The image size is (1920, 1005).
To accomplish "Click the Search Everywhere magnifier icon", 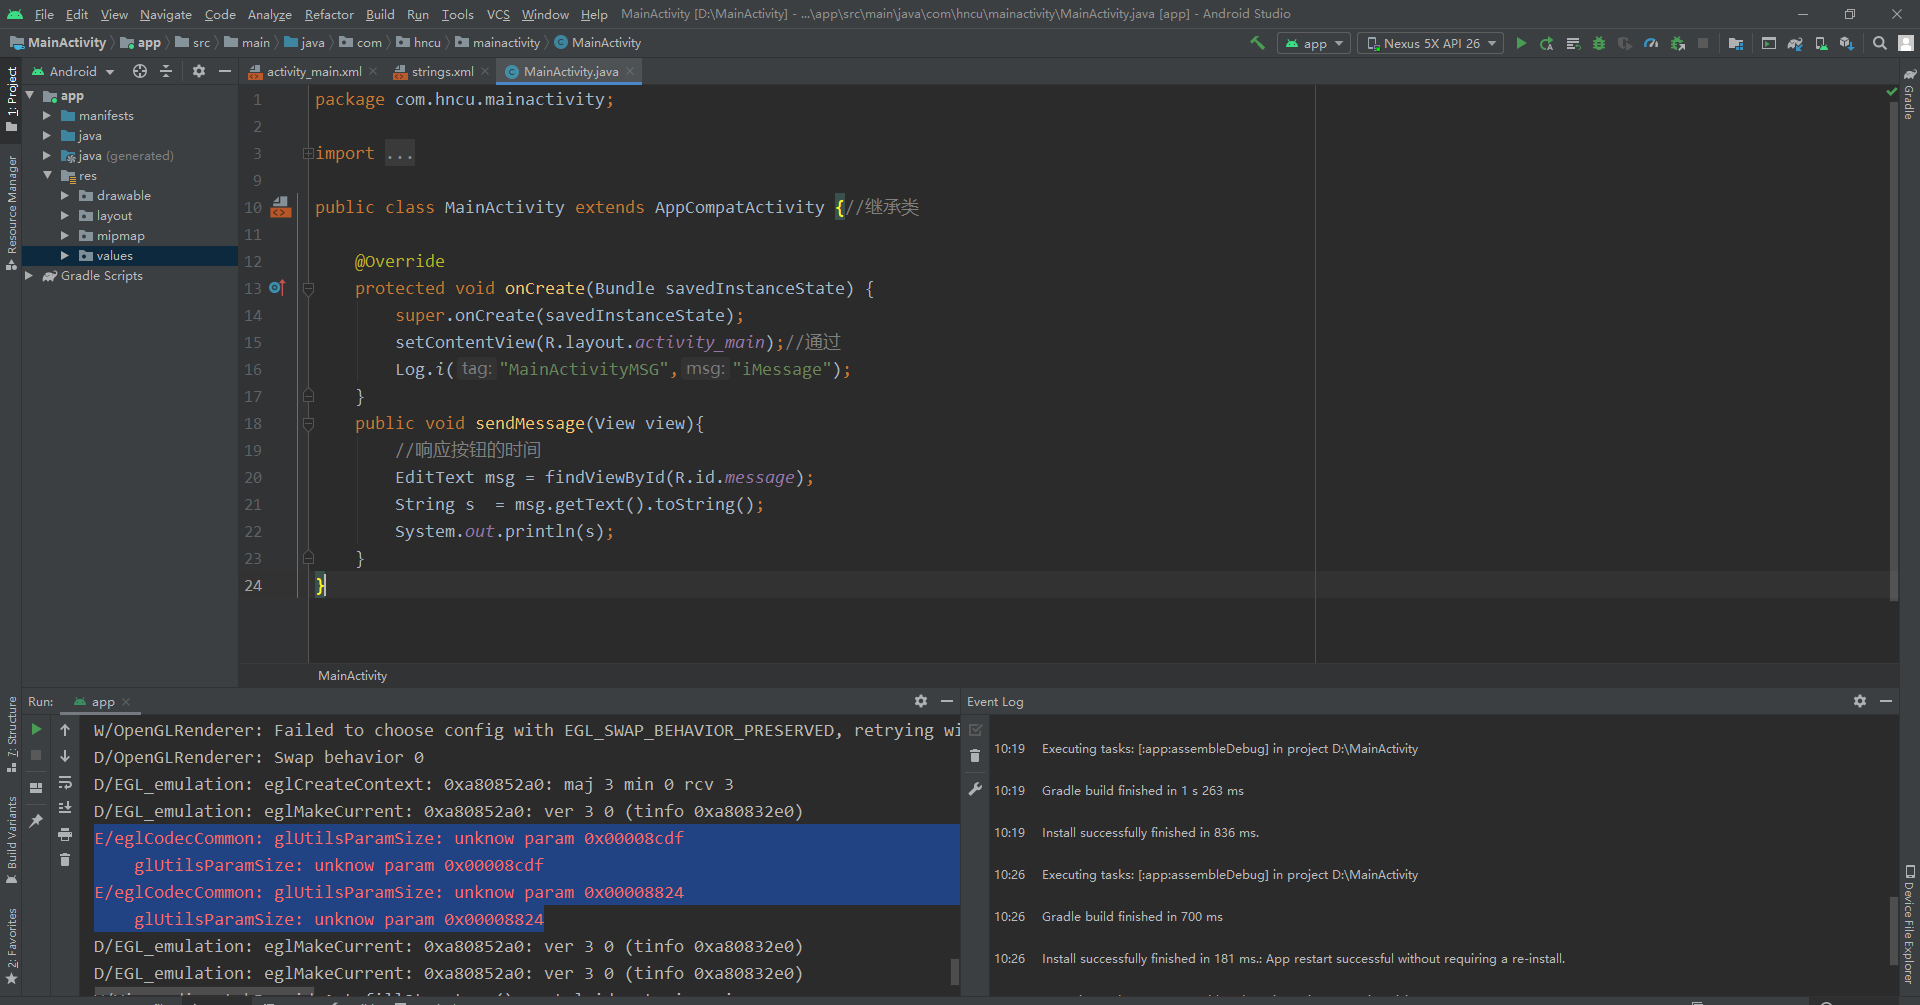I will coord(1880,43).
